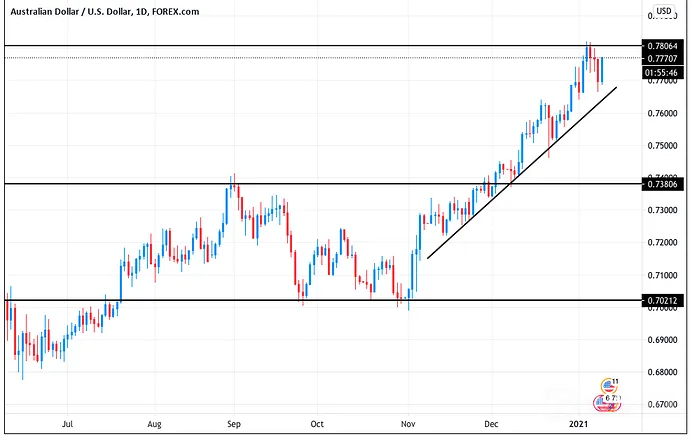Select the 0.73806 price line label
Image resolution: width=690 pixels, height=438 pixels.
click(663, 184)
